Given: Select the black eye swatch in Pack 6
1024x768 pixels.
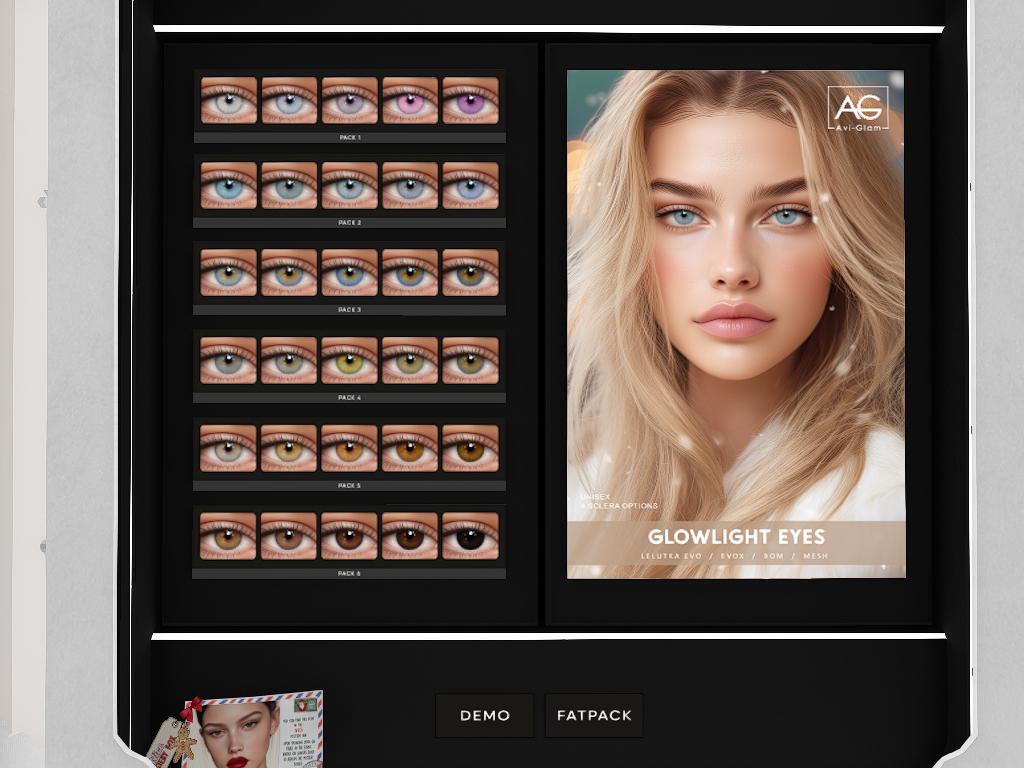Looking at the screenshot, I should (470, 536).
